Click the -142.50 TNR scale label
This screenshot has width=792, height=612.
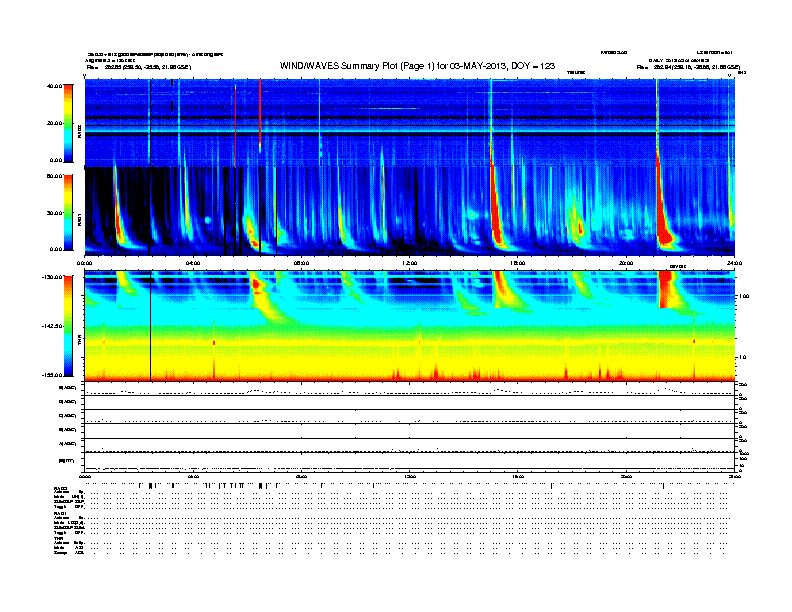click(52, 326)
